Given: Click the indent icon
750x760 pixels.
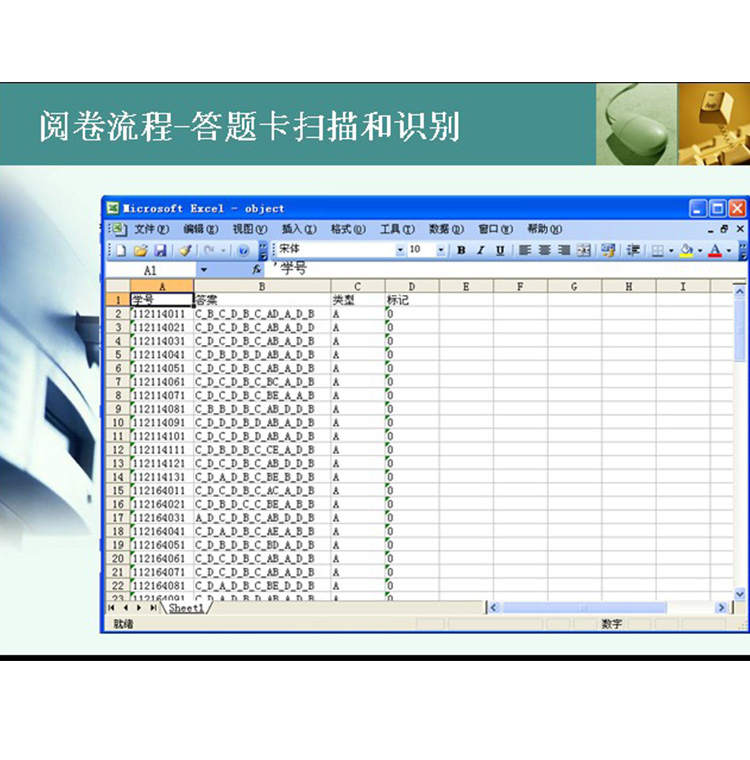Looking at the screenshot, I should (633, 250).
